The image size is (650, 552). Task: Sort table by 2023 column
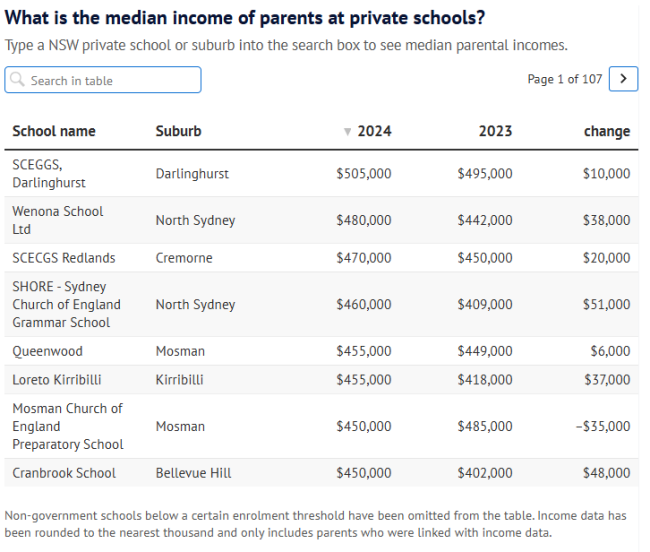coord(494,131)
